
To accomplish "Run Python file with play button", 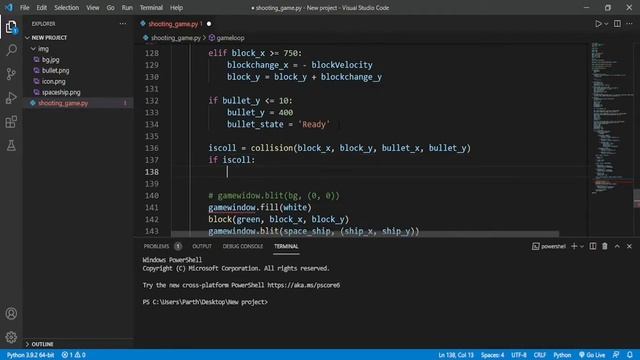I will click(x=598, y=24).
